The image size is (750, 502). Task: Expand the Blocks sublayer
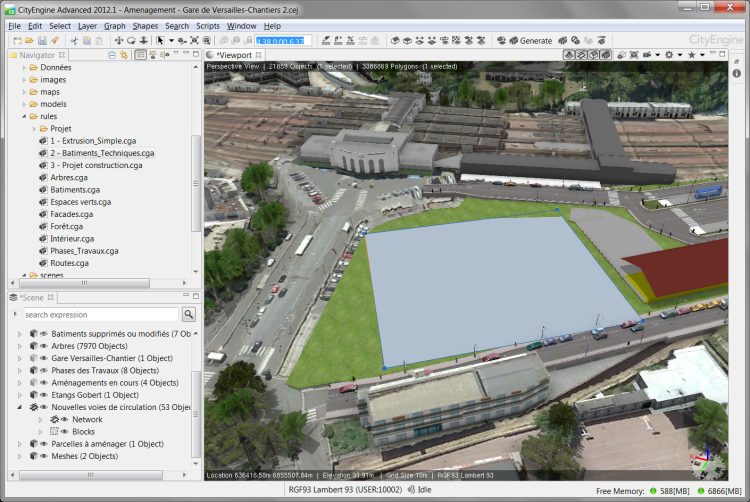40,432
